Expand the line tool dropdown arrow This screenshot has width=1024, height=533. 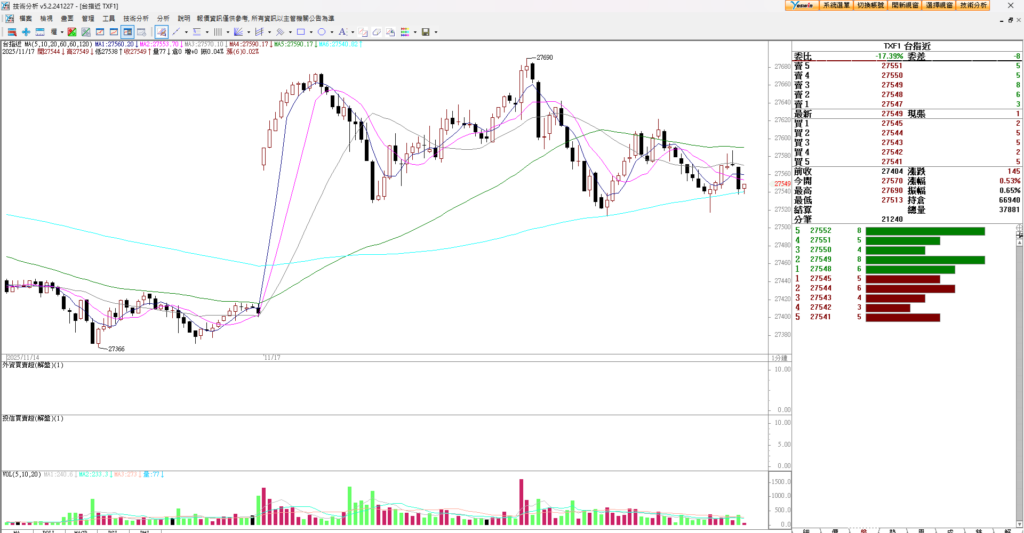[187, 32]
